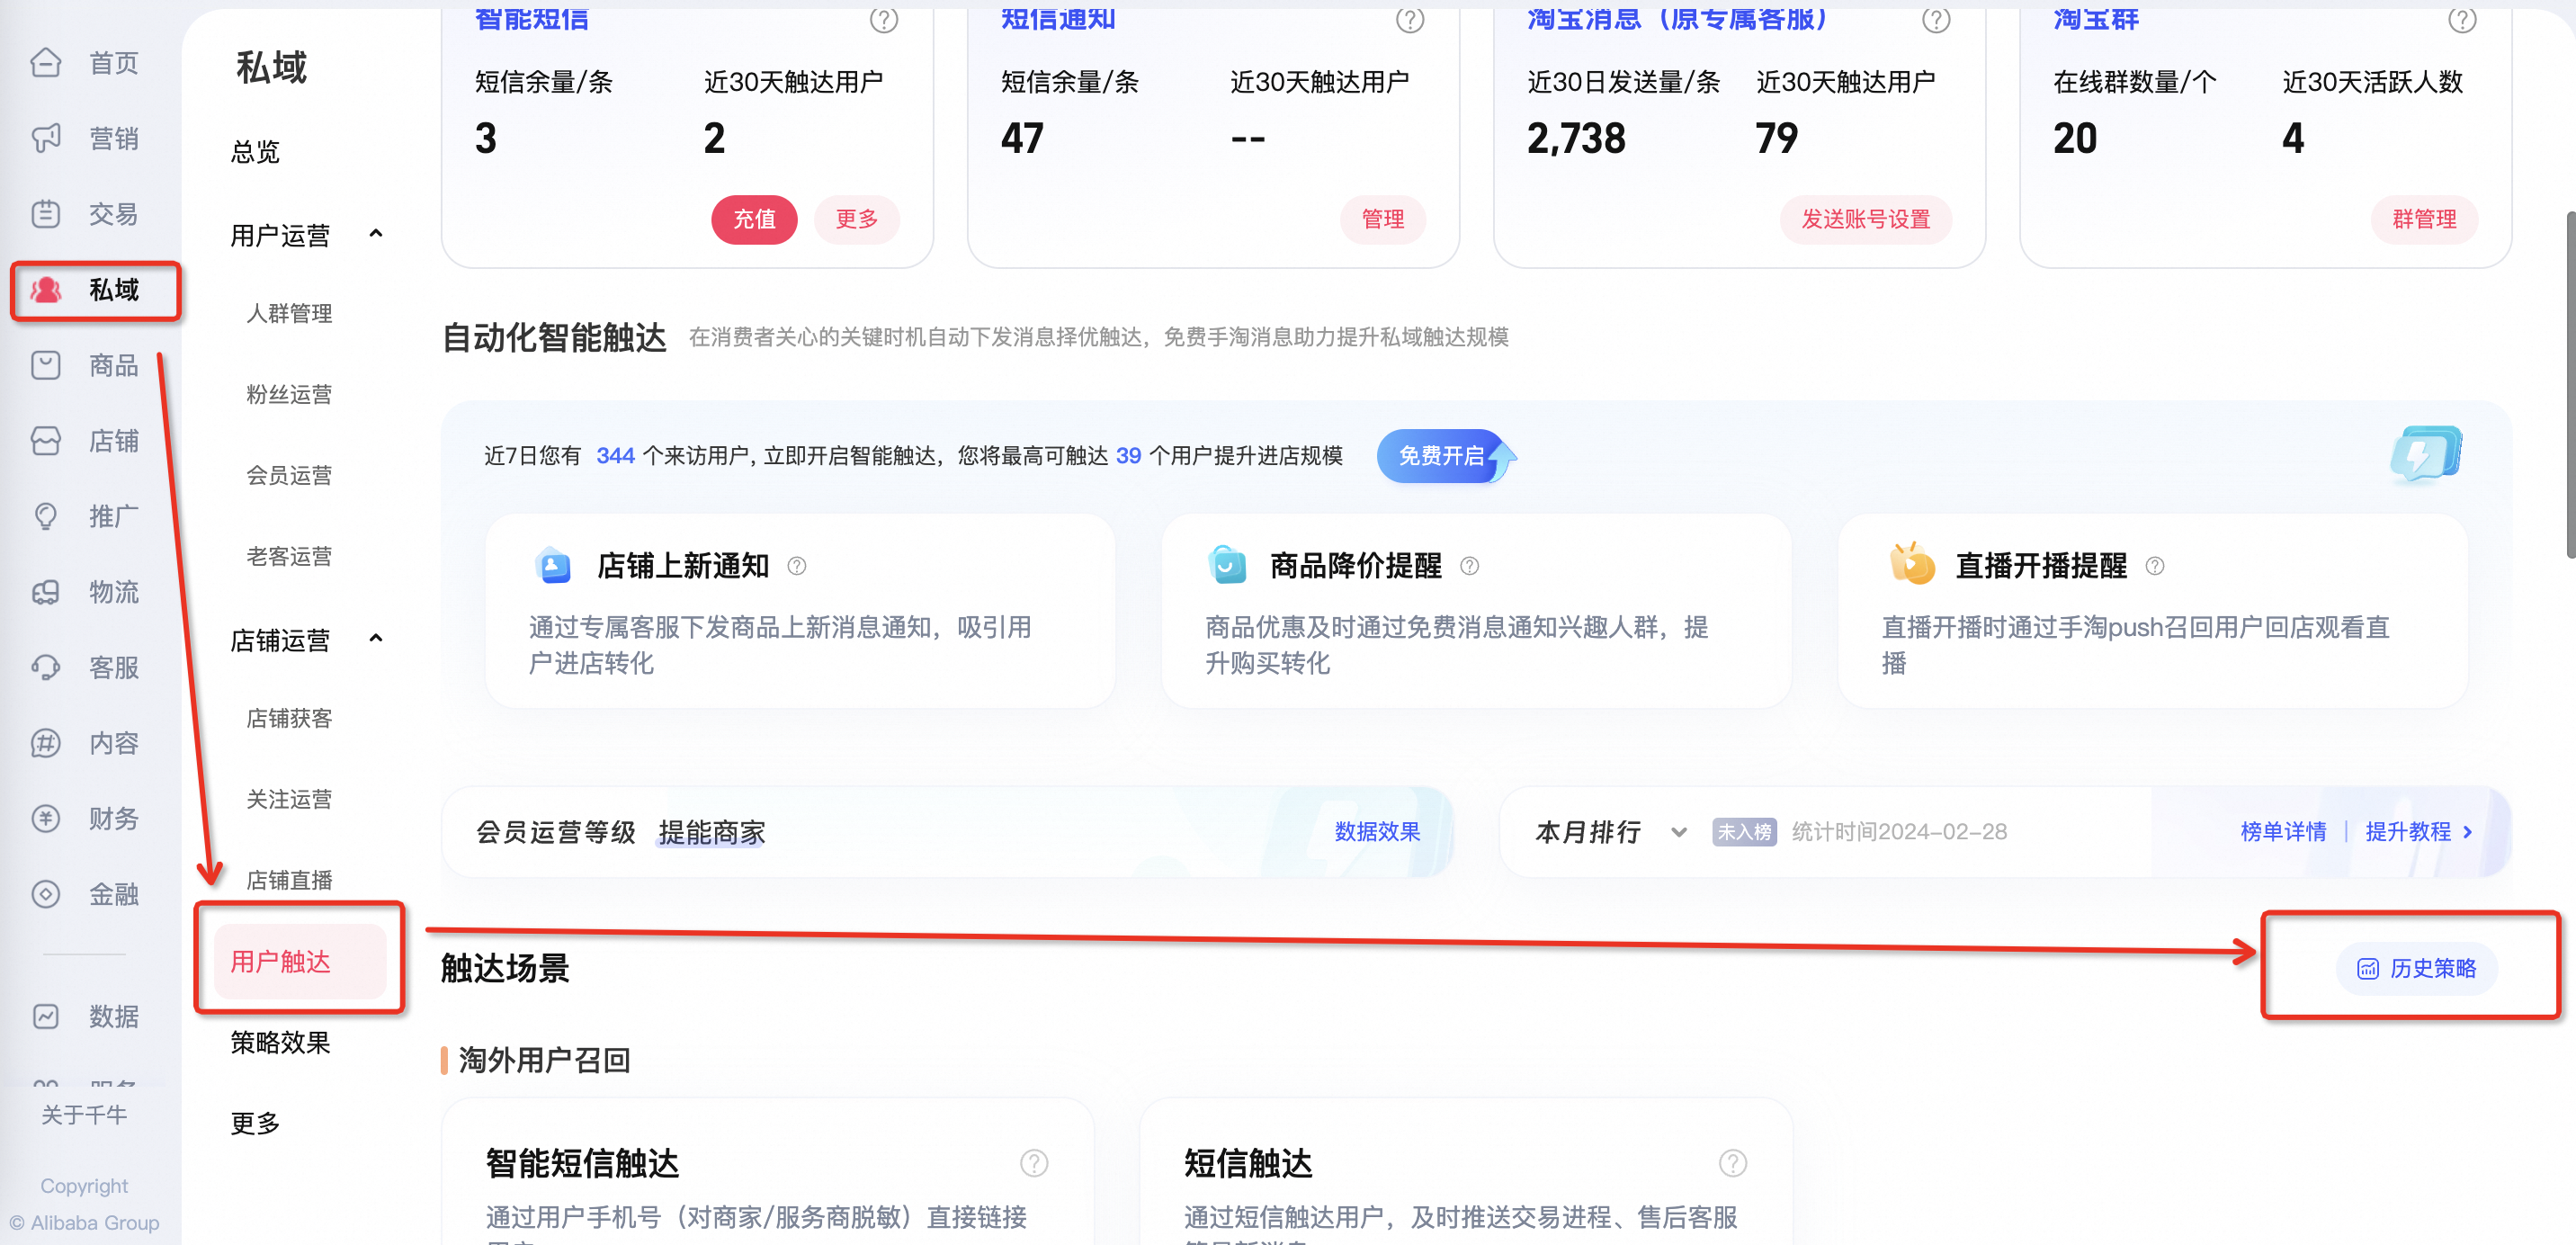2576x1245 pixels.
Task: Open 策略效果 menu item
Action: coord(280,1043)
